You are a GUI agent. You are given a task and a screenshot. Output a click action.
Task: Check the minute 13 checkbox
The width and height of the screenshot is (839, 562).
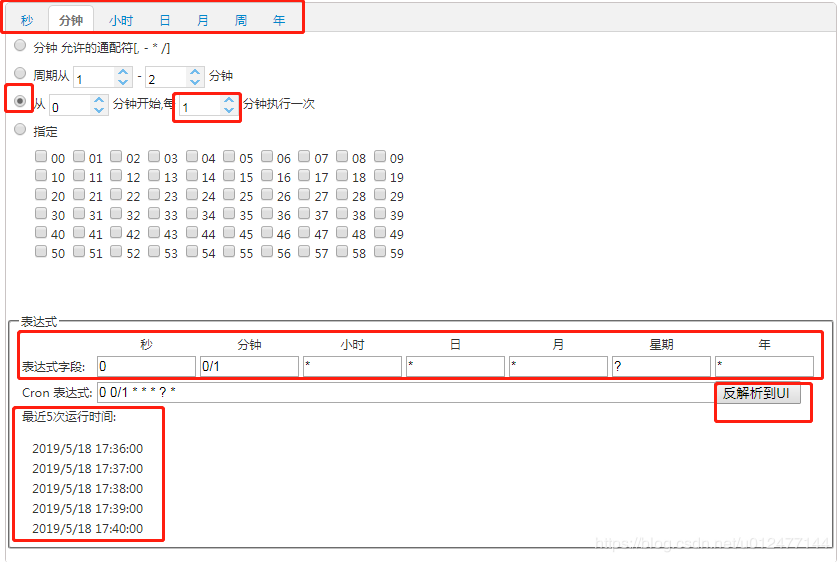click(x=154, y=175)
